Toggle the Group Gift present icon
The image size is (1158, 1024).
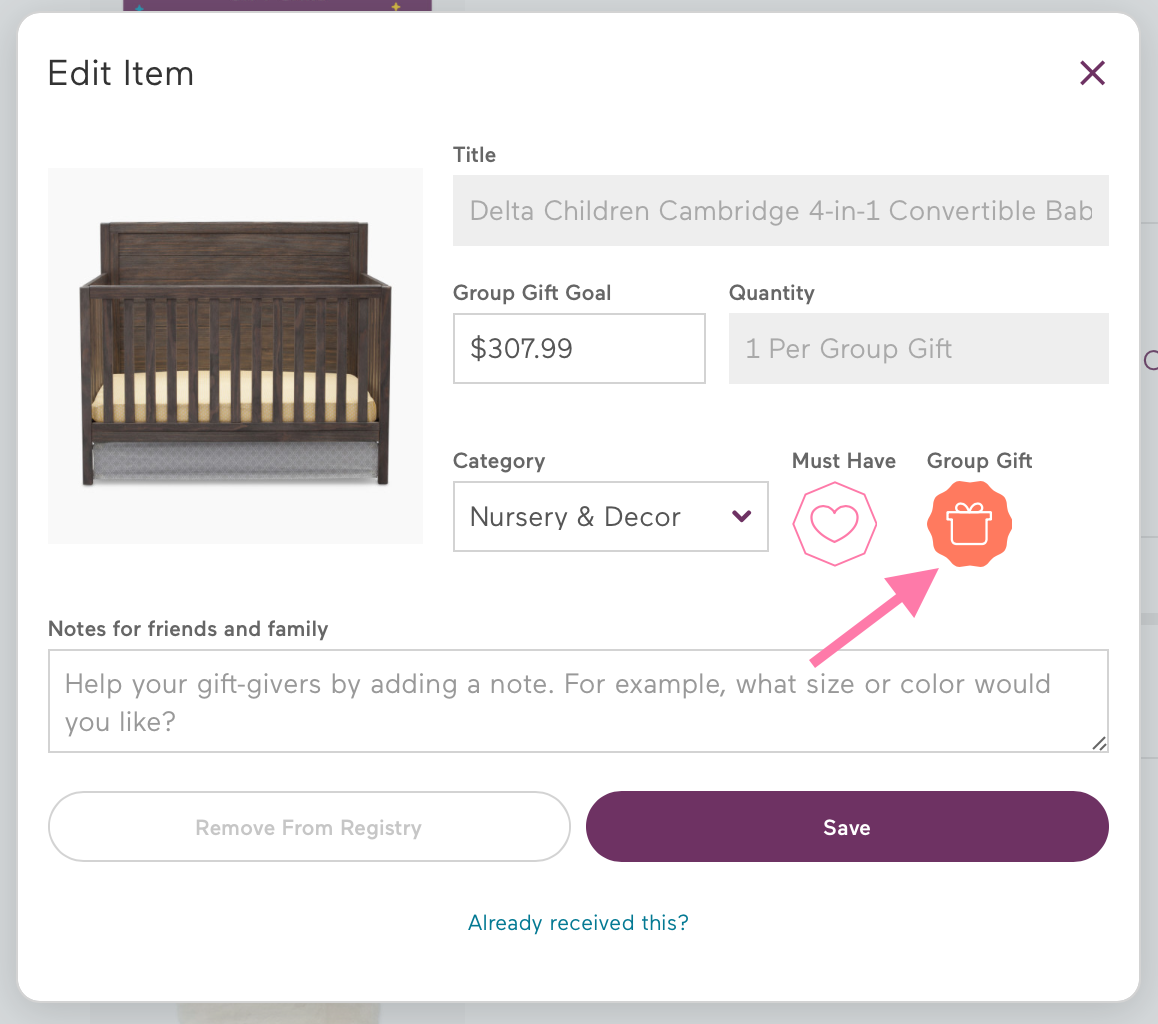pos(969,524)
